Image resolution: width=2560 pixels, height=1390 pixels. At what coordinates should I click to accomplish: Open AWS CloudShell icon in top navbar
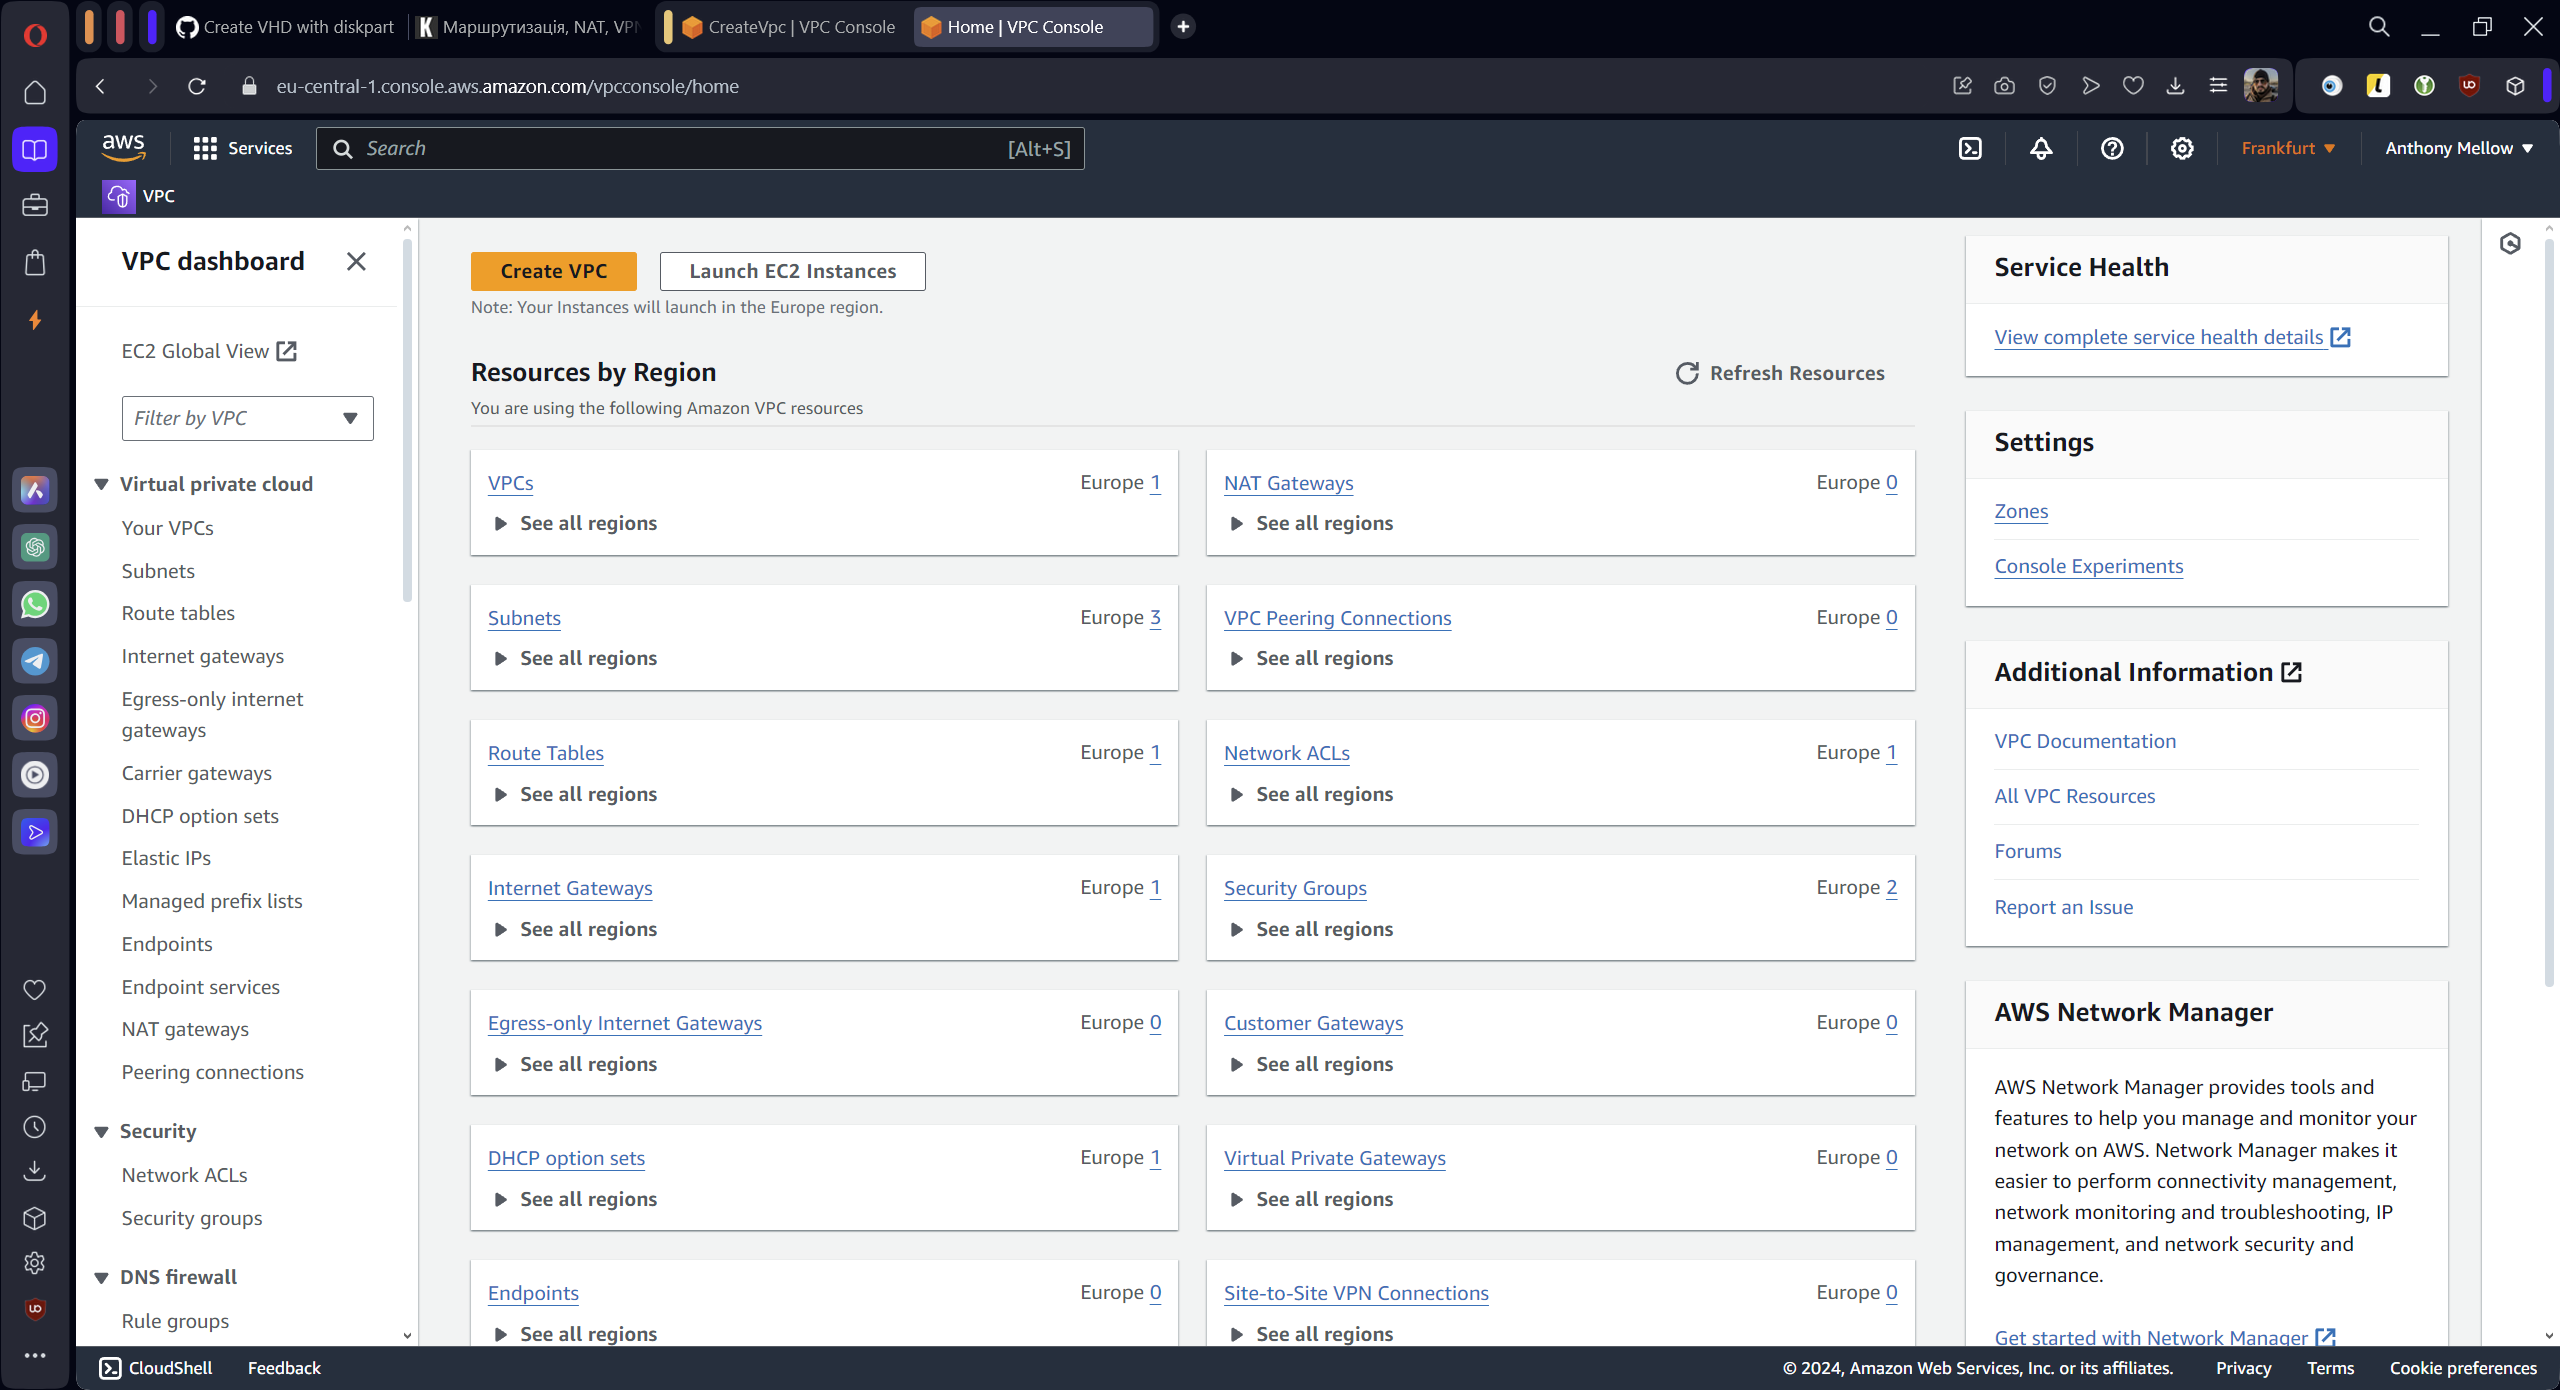[x=1970, y=149]
